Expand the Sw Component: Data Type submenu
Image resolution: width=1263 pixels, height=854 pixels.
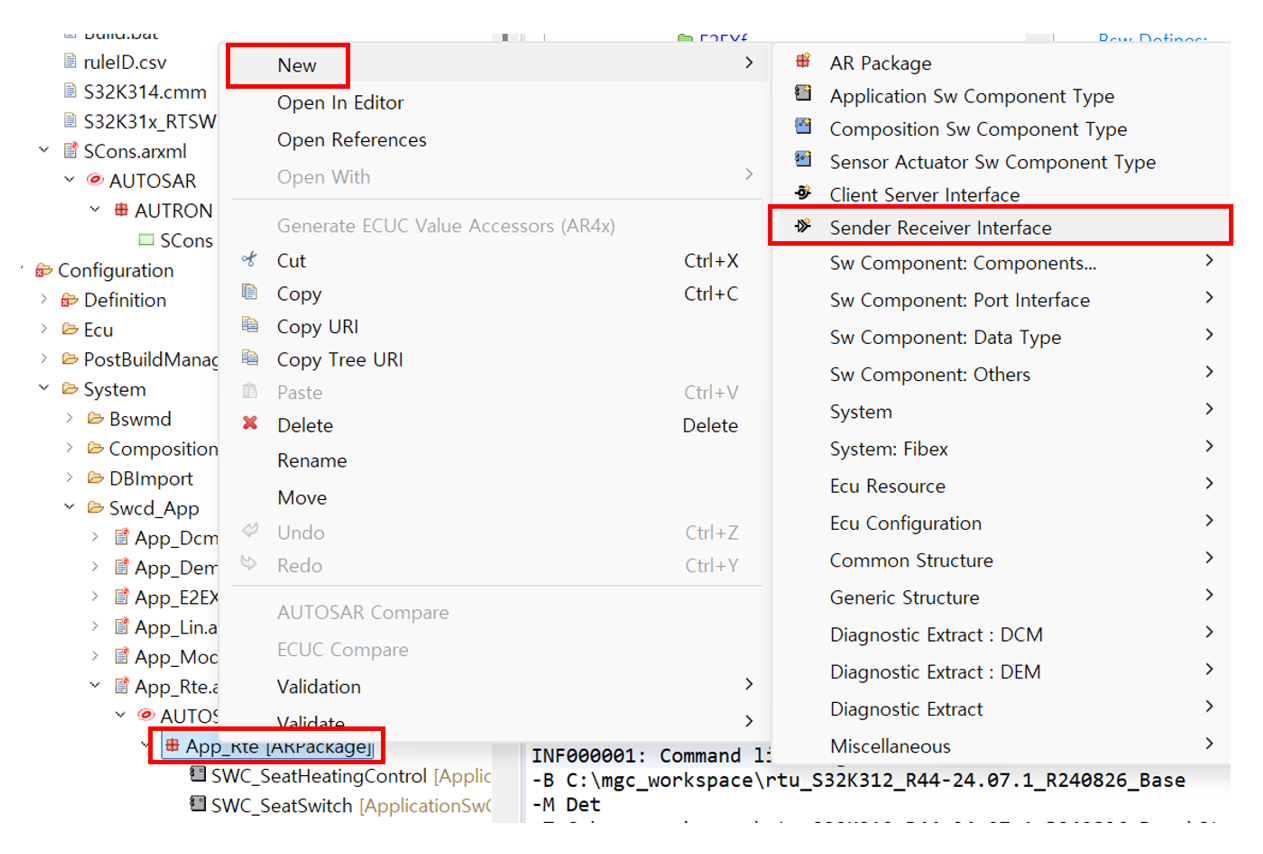[1209, 337]
